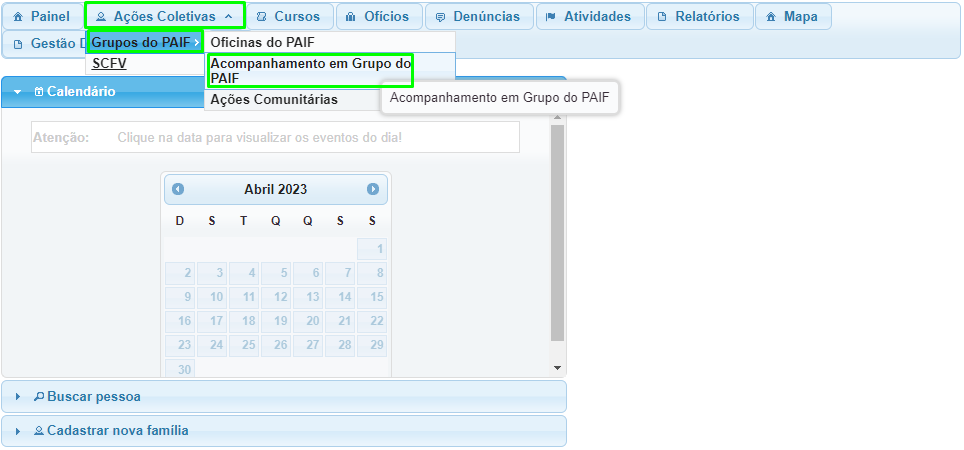
Task: Click the Painel home icon
Action: (18, 17)
